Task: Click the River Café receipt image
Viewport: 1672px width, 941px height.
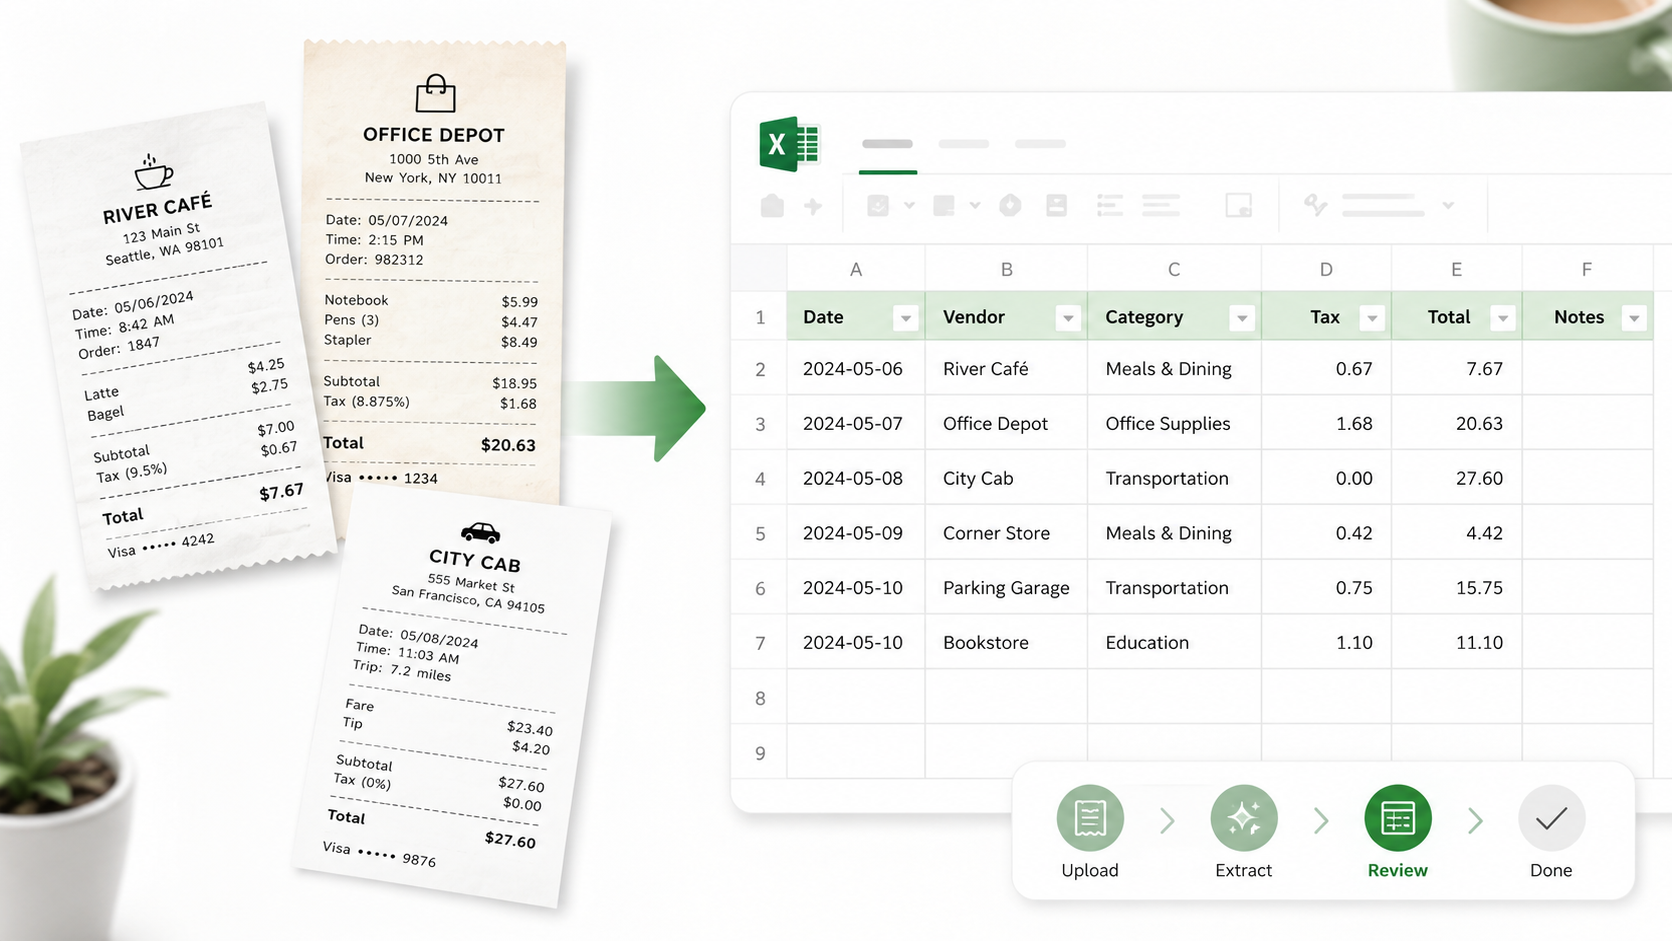Action: [178, 346]
